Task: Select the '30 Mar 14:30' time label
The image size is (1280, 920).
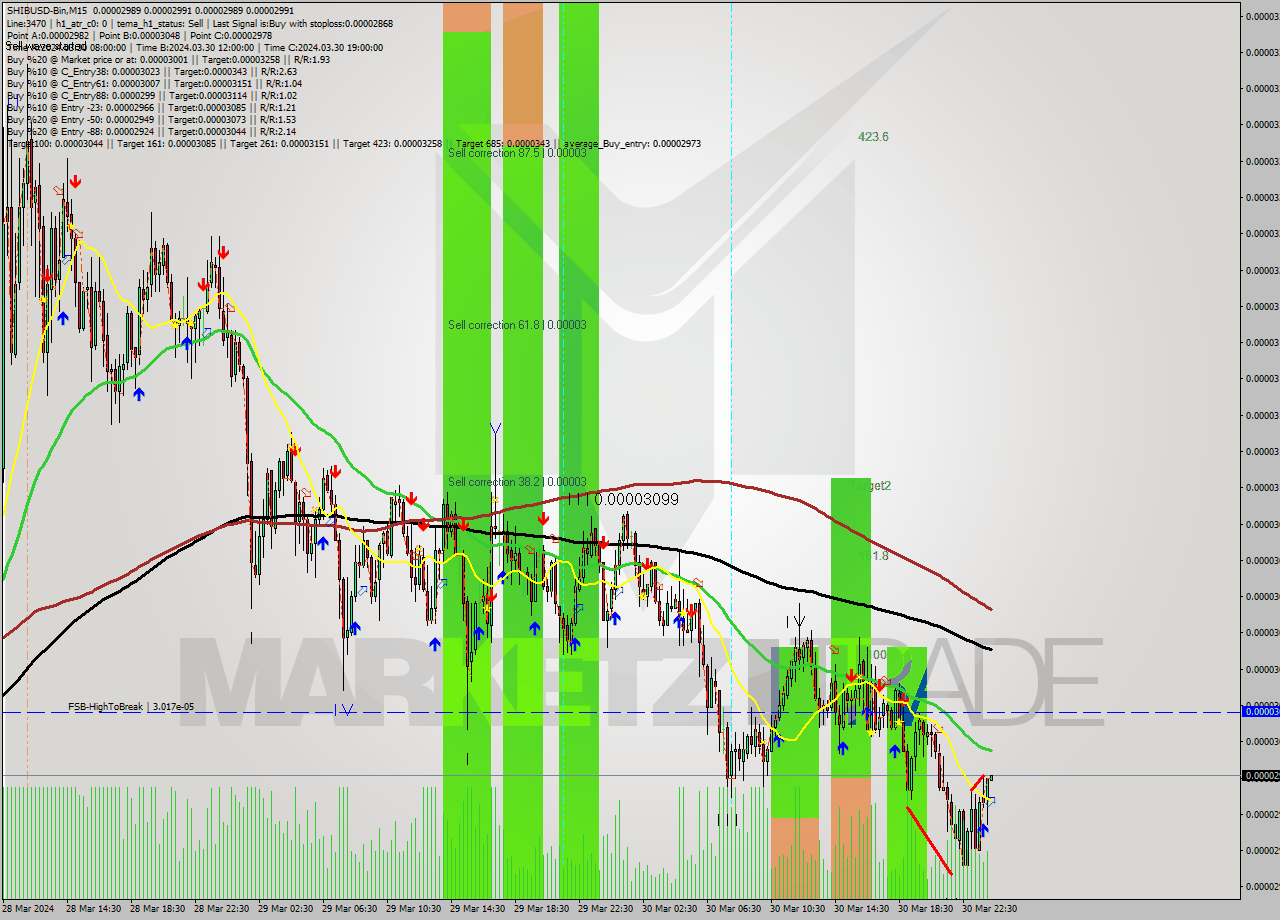Action: click(862, 908)
